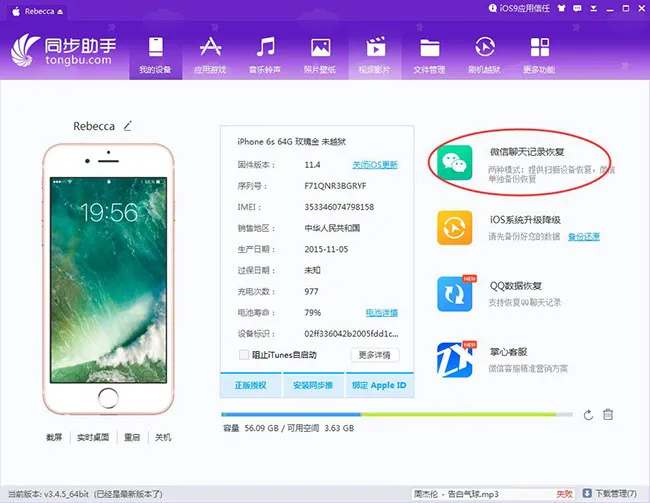The height and width of the screenshot is (503, 650).
Task: Open the 掌心客服 service icon
Action: click(x=454, y=360)
